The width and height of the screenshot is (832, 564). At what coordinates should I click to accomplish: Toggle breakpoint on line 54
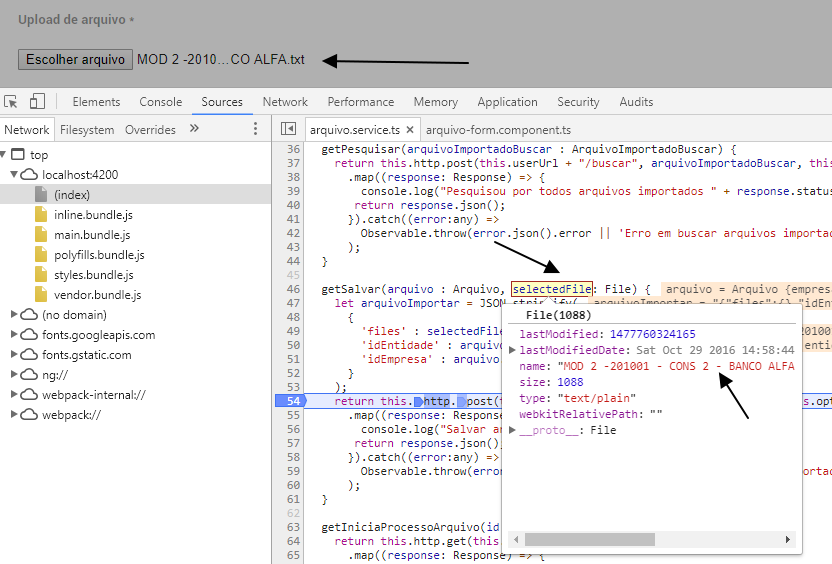pos(291,401)
